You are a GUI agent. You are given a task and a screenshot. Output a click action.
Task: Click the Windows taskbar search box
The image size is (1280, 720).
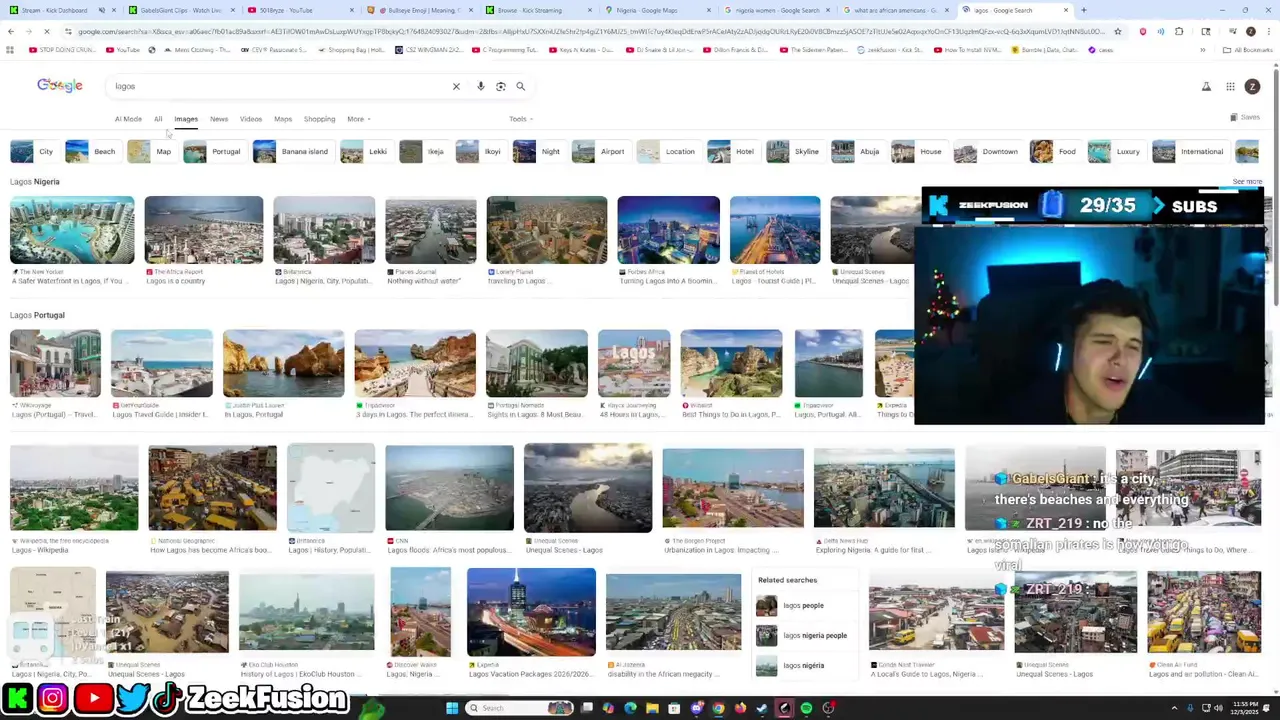tap(520, 708)
